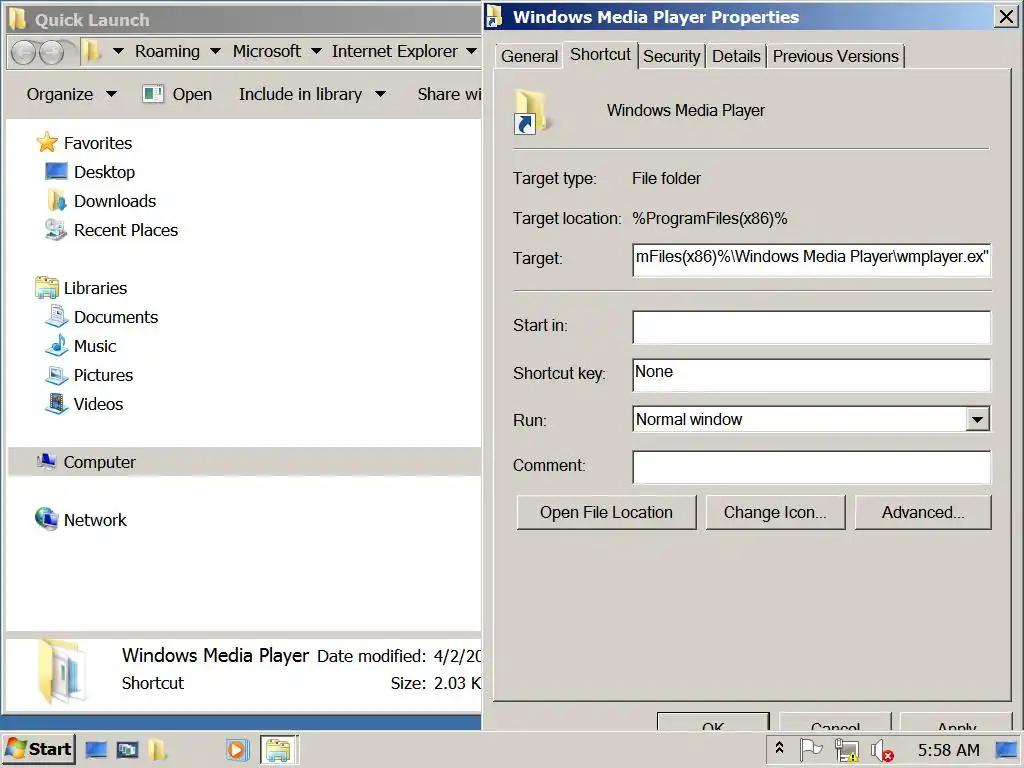Image resolution: width=1024 pixels, height=768 pixels.
Task: Click the Network globe icon
Action: (46, 519)
